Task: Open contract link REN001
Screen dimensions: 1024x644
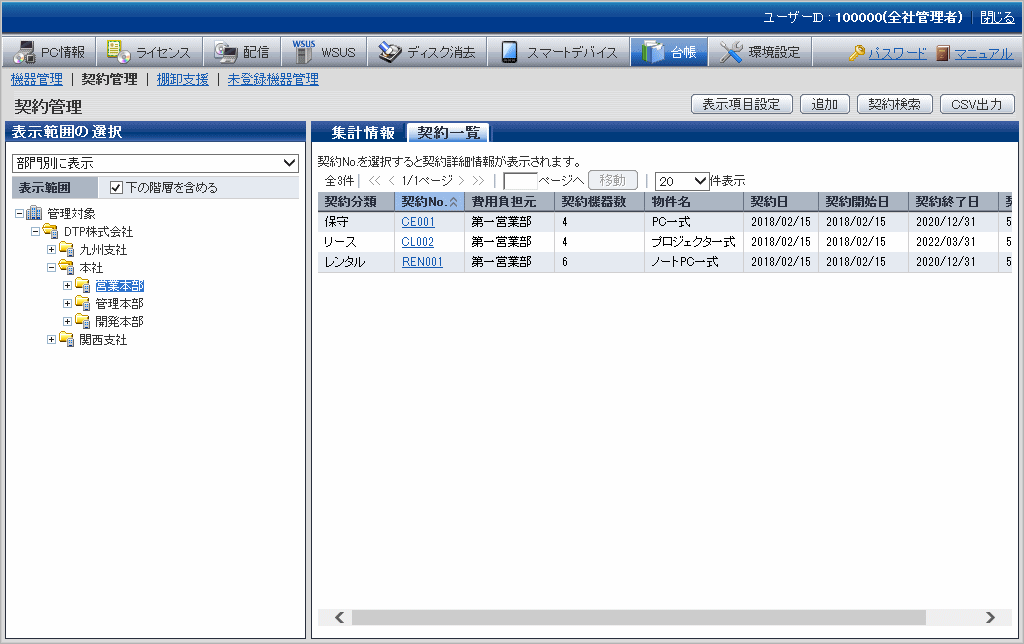Action: [x=421, y=262]
